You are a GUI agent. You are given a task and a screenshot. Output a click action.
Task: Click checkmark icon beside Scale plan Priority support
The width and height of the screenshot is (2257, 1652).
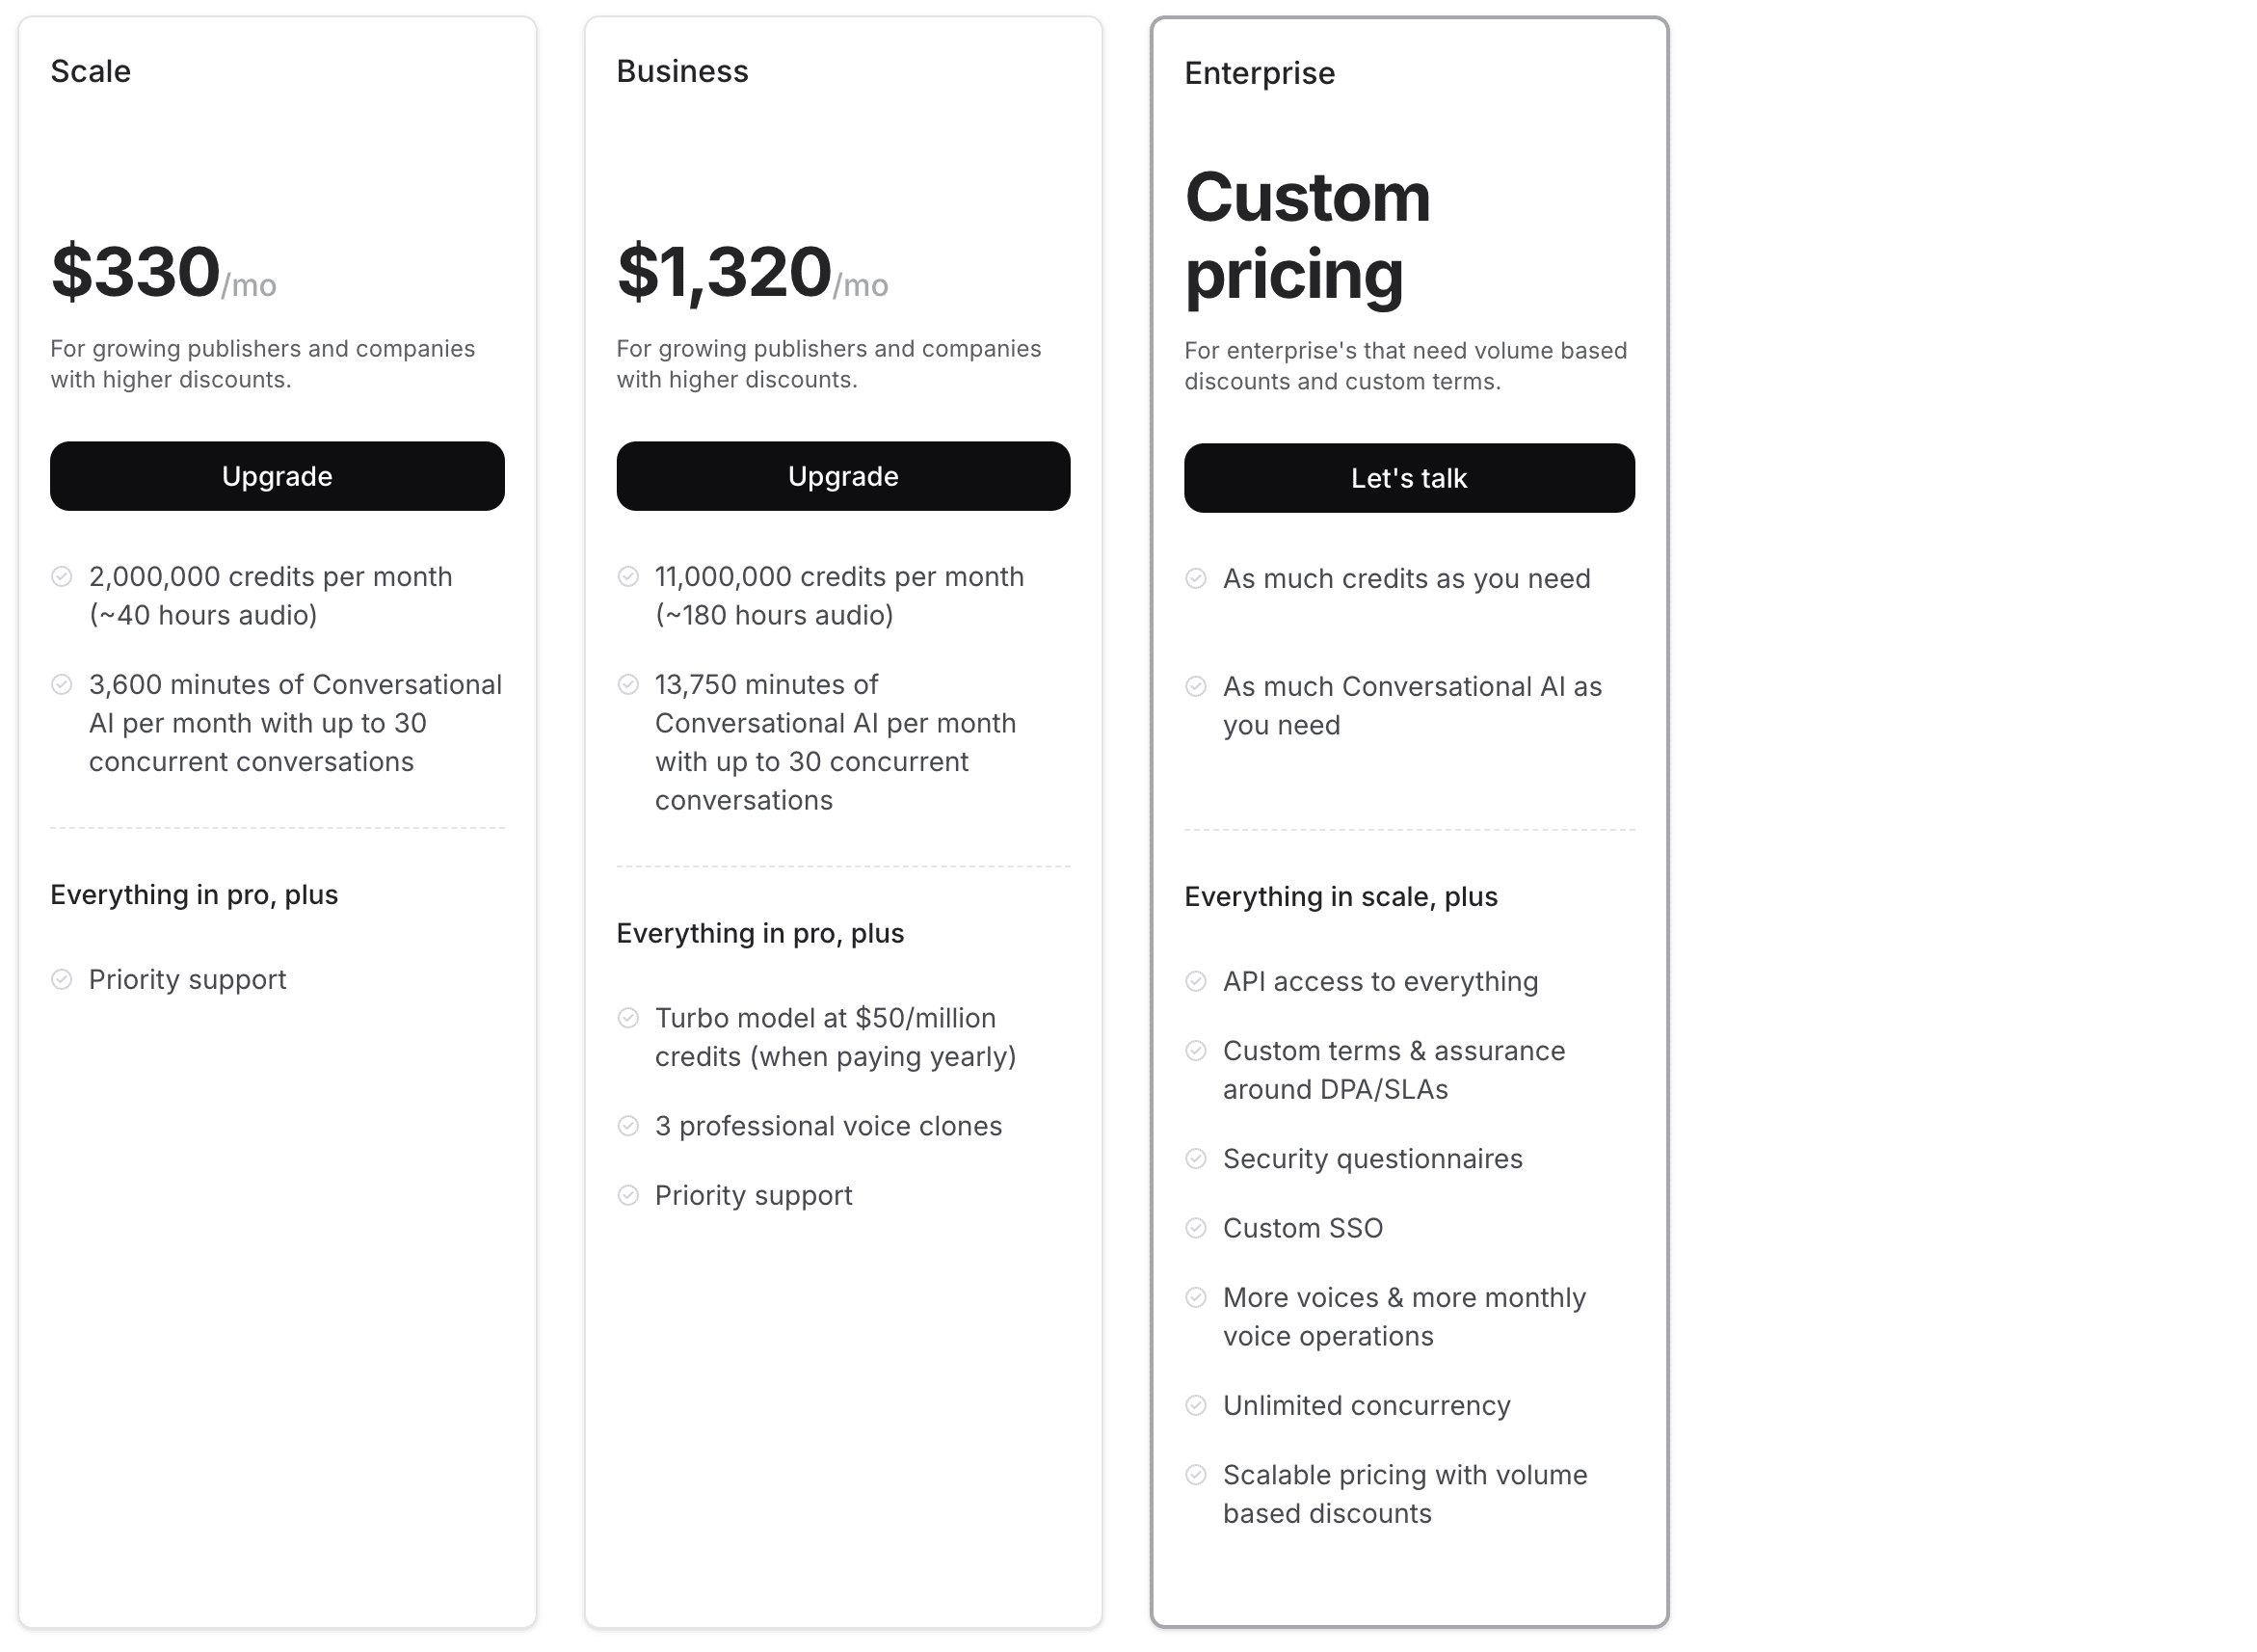click(62, 979)
